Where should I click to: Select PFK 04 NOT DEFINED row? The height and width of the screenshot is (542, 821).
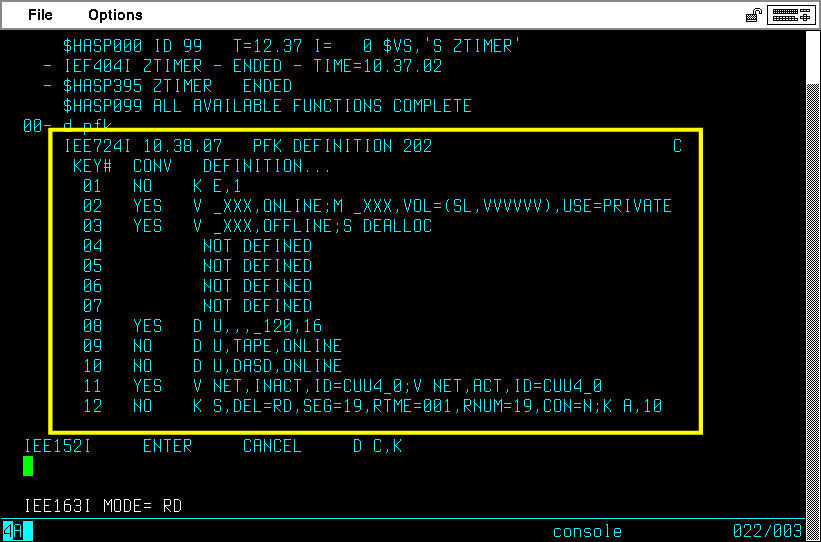pyautogui.click(x=197, y=246)
